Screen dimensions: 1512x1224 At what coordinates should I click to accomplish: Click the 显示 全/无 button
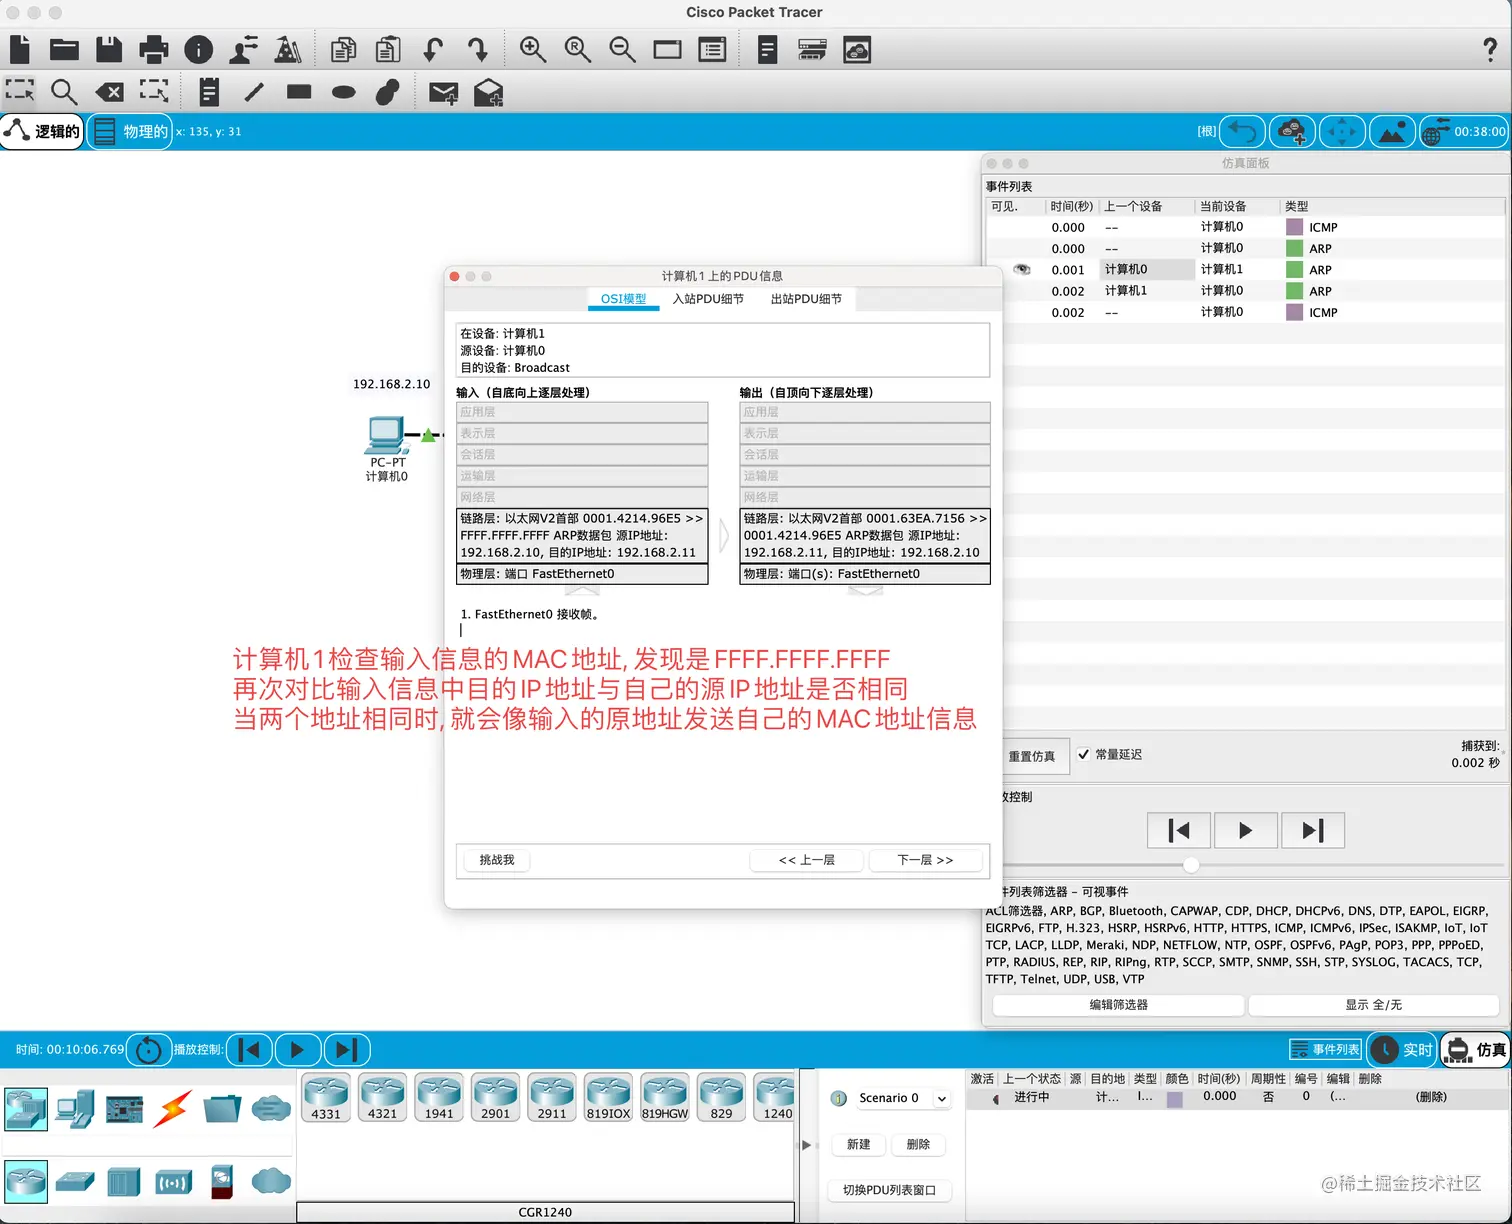point(1373,1005)
